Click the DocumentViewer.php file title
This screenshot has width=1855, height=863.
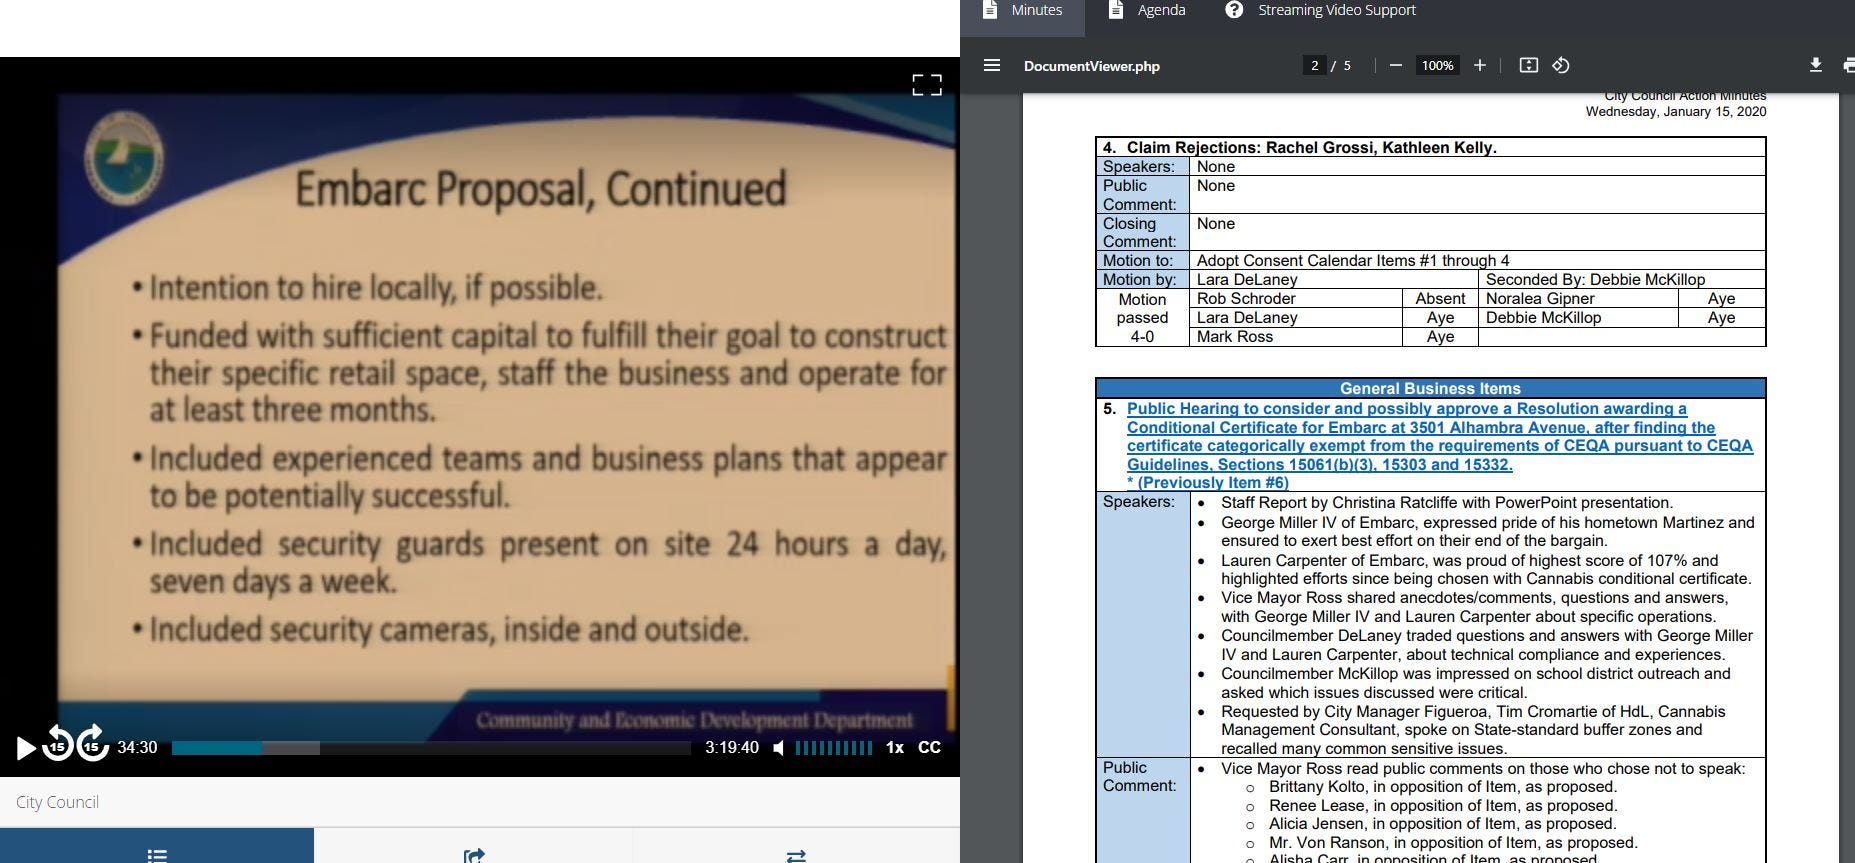point(1092,66)
